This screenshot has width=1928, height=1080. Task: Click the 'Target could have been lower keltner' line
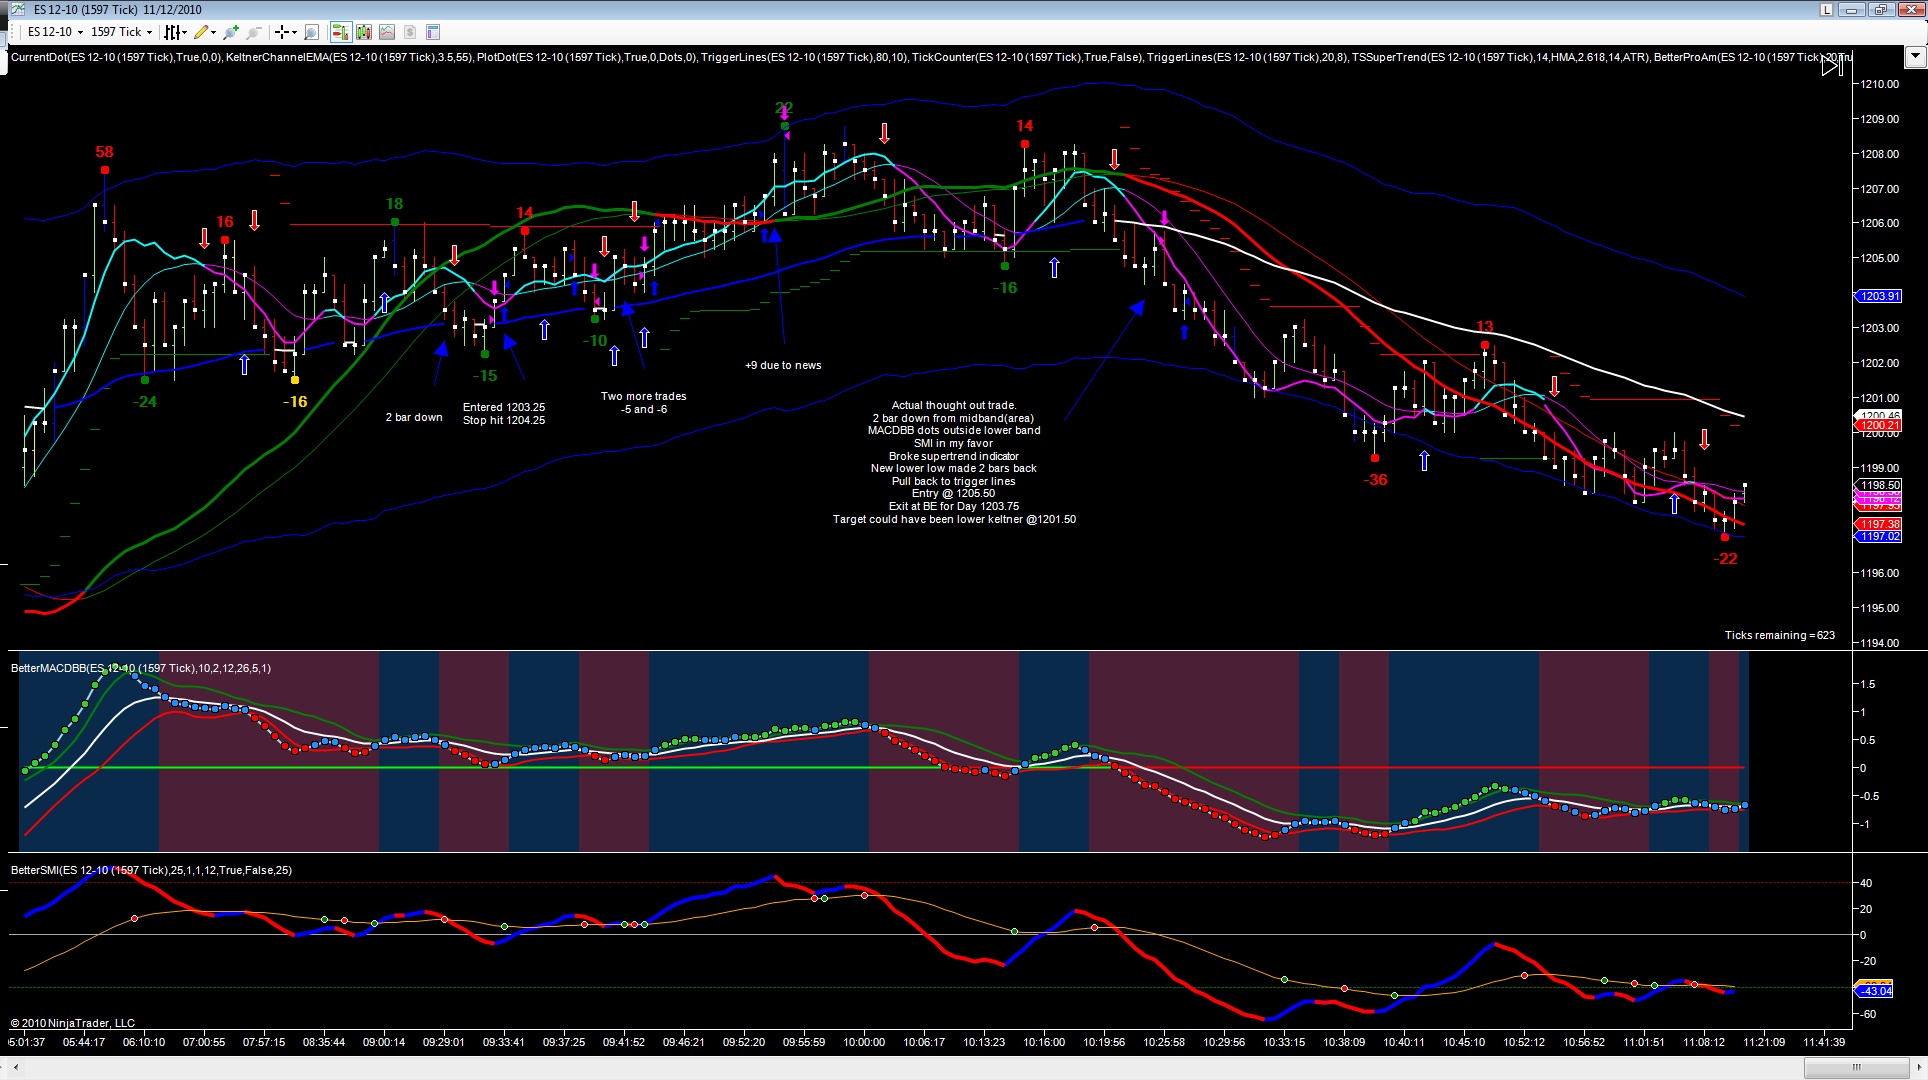(954, 519)
